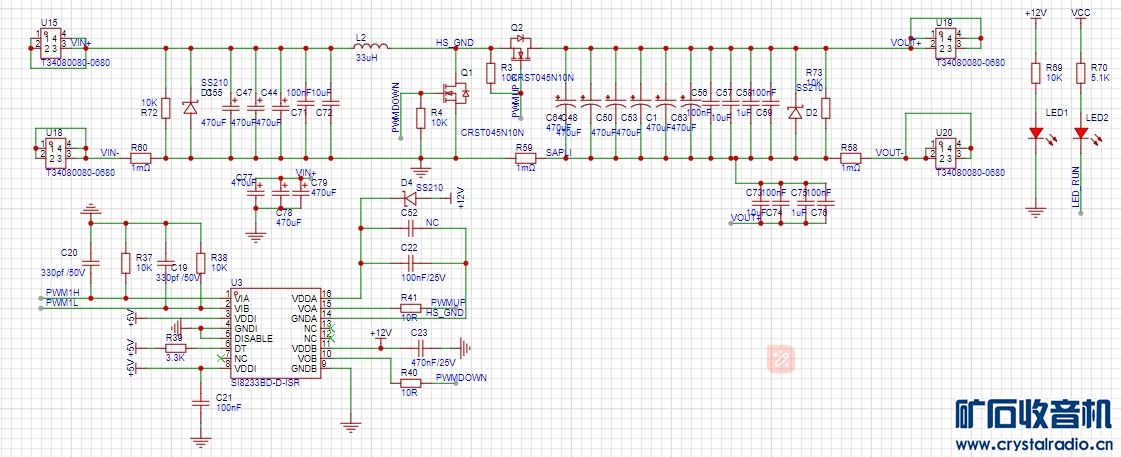This screenshot has width=1121, height=457.
Task: Click the C53 capacitor label
Action: coord(629,117)
